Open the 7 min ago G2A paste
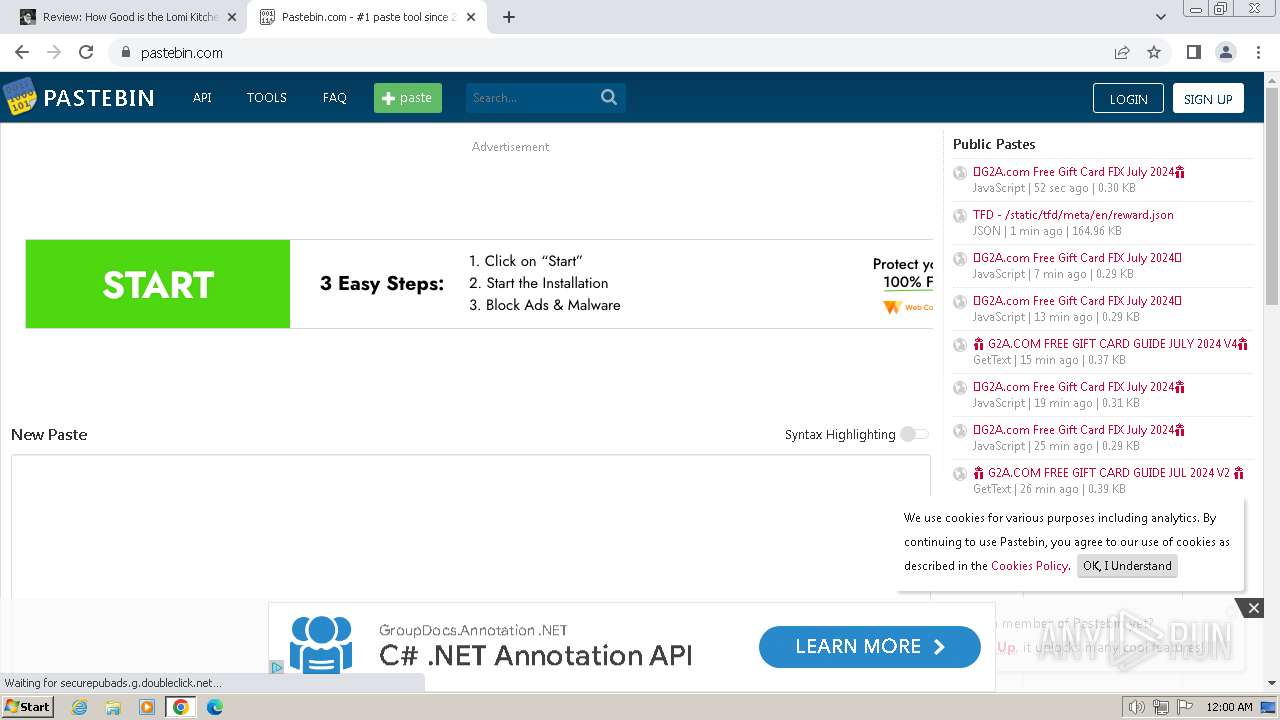Viewport: 1280px width, 720px height. click(x=1077, y=257)
